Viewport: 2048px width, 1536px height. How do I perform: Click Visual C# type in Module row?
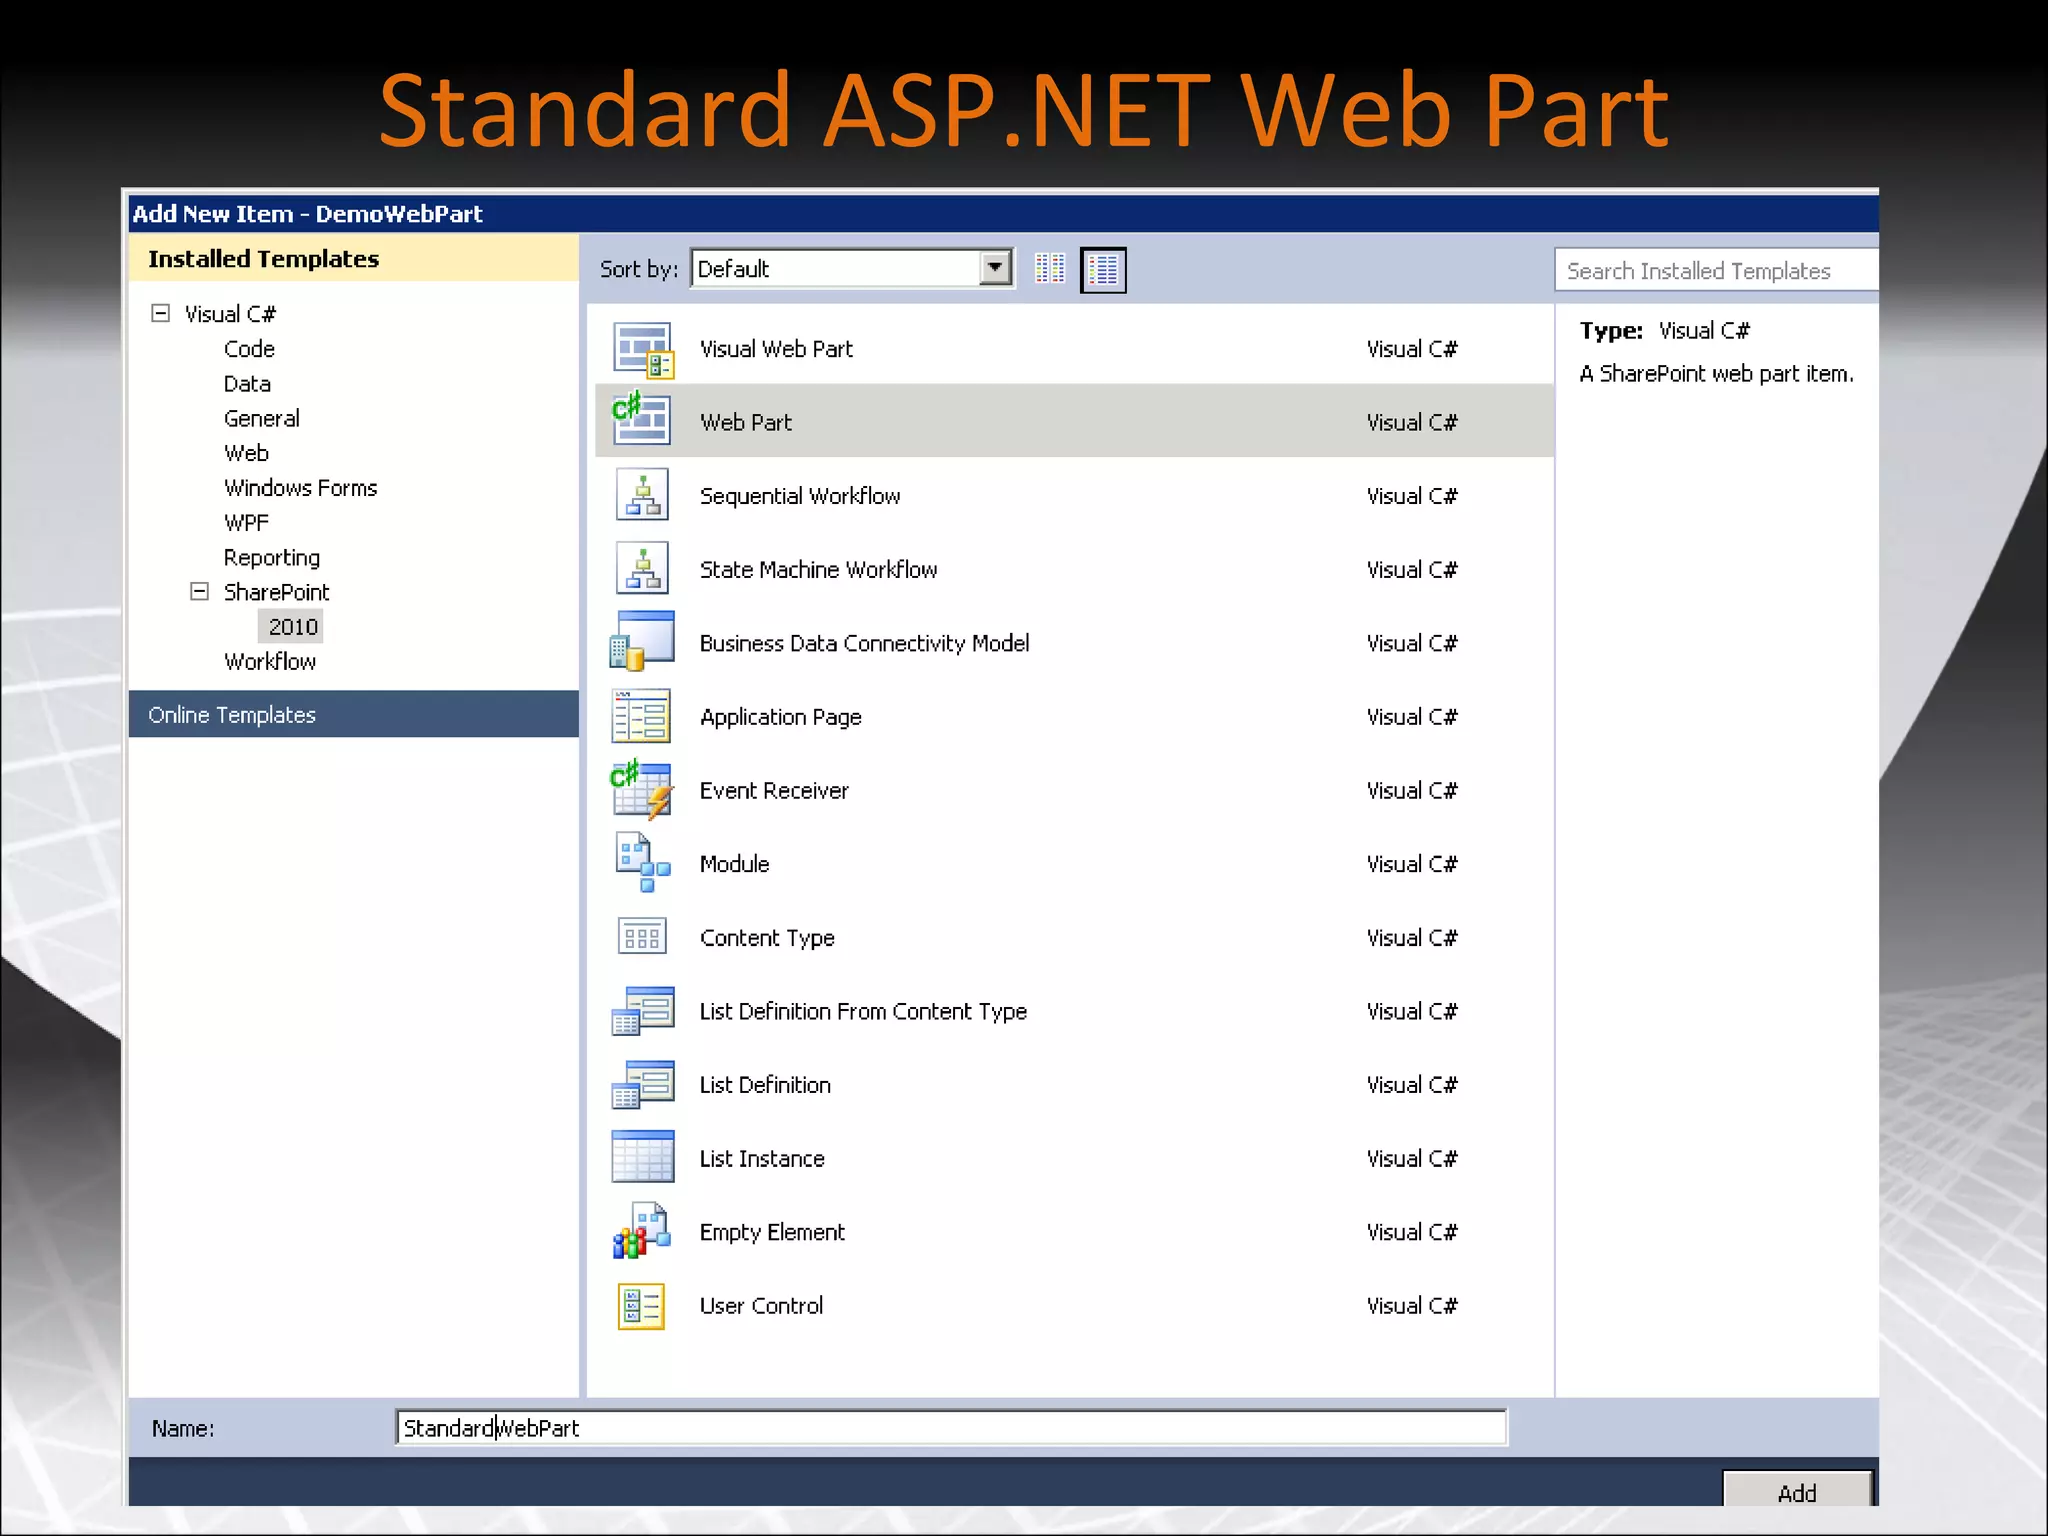pyautogui.click(x=1412, y=864)
